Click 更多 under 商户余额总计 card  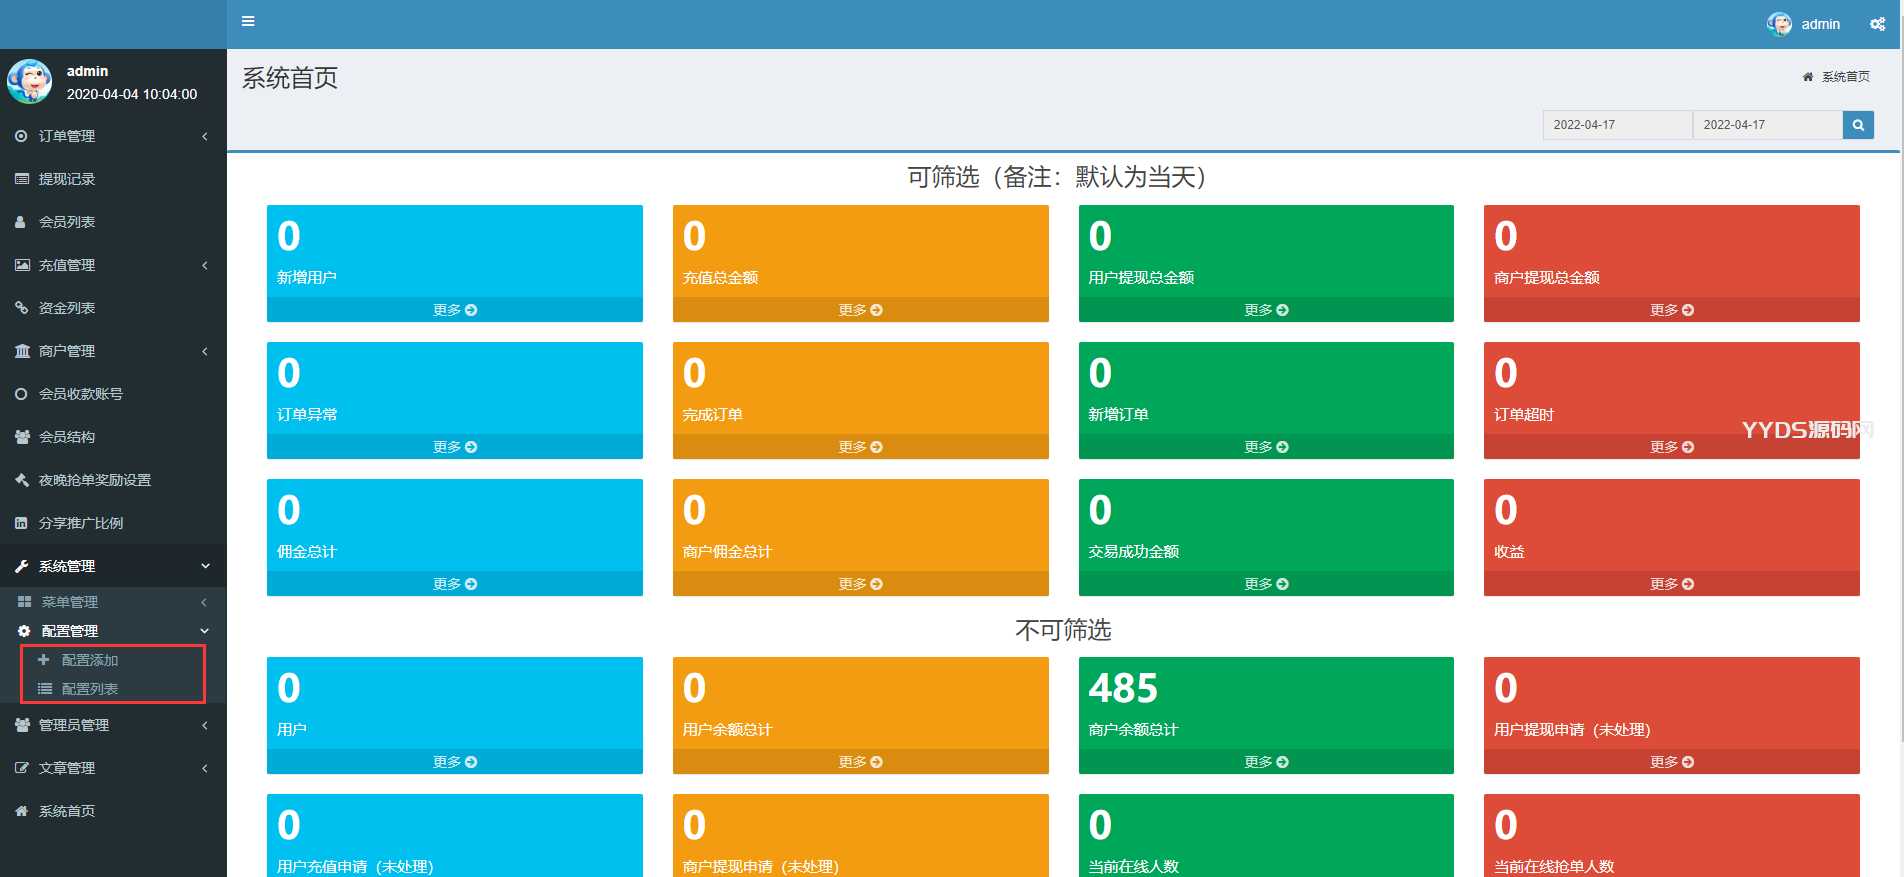coord(1265,762)
